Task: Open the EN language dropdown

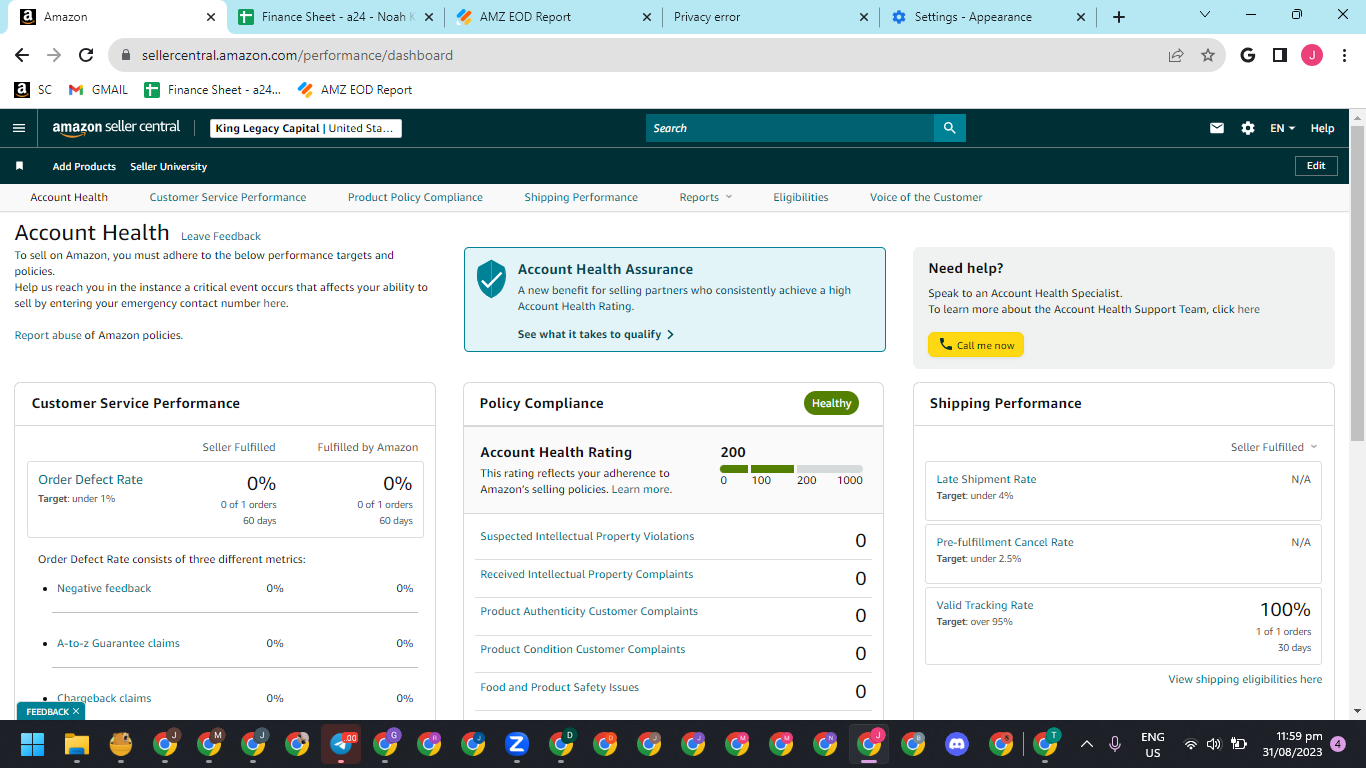Action: click(x=1282, y=128)
